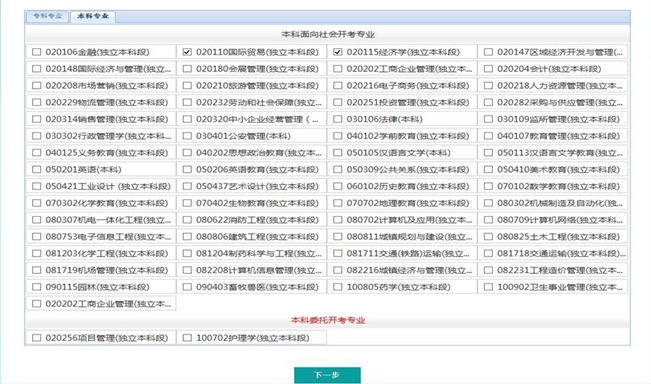
Task: Tick the 050309公共关系 checkbox
Action: [338, 169]
